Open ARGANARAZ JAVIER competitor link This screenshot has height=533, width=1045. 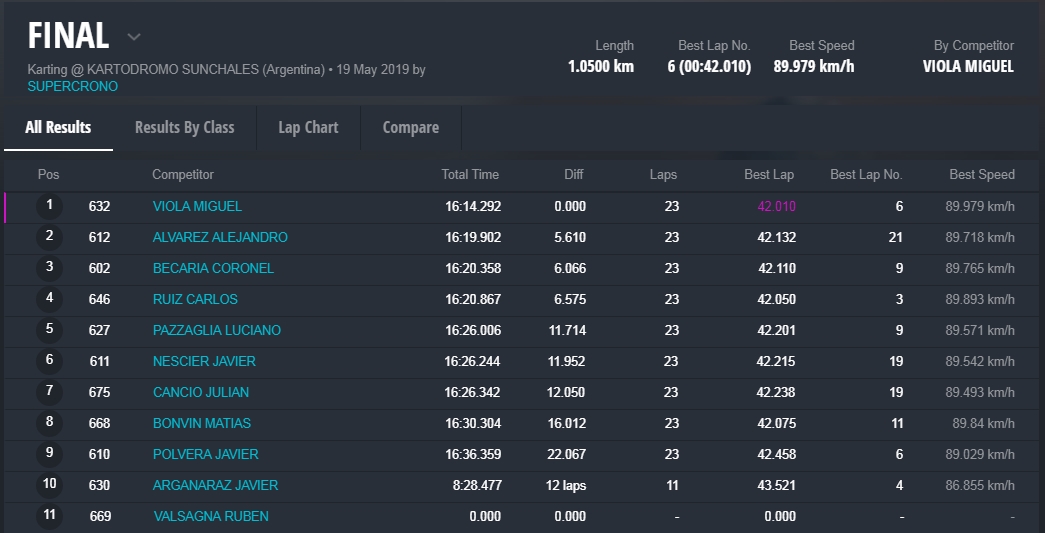[215, 486]
